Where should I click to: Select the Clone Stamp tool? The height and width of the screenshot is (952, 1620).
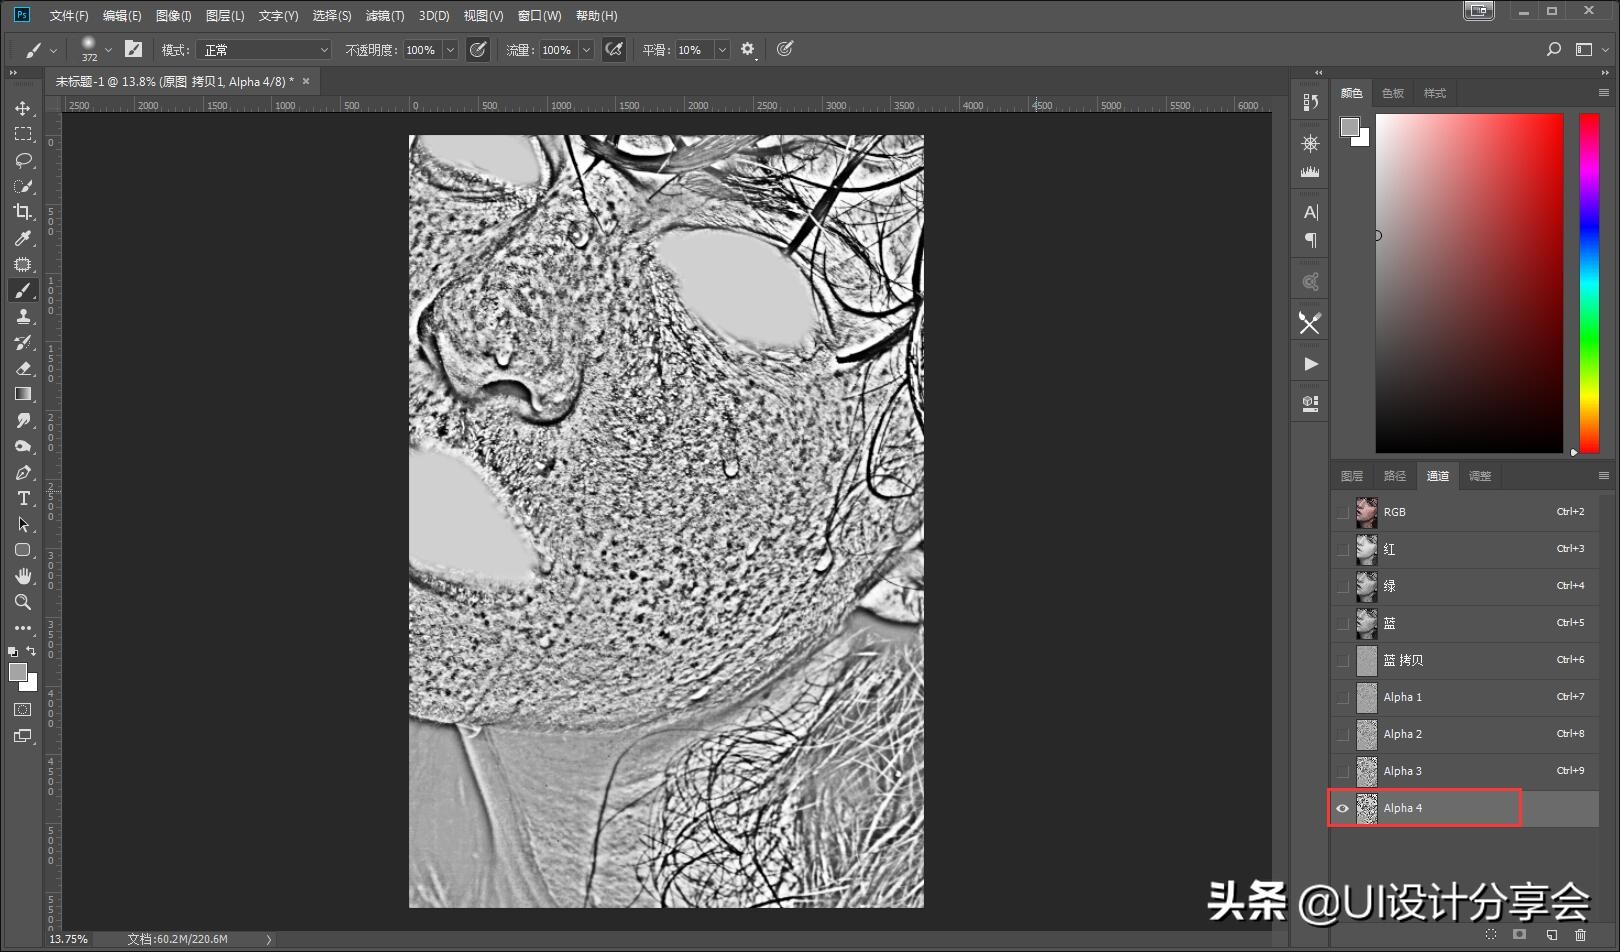point(23,316)
